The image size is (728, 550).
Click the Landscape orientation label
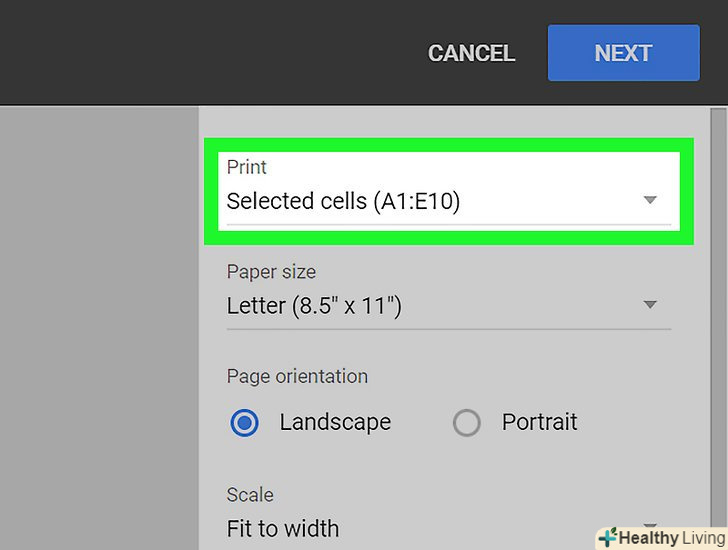[335, 422]
